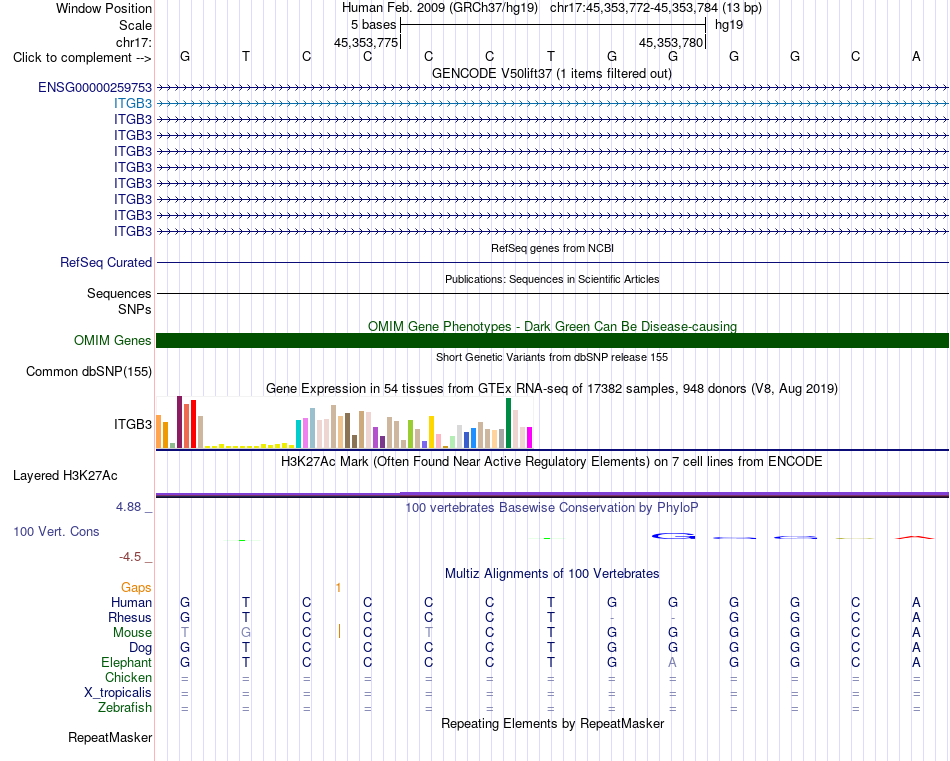Click 'Short Genetic Variants from dbSNP release 155'
Screen dimensions: 950x761
tap(552, 357)
